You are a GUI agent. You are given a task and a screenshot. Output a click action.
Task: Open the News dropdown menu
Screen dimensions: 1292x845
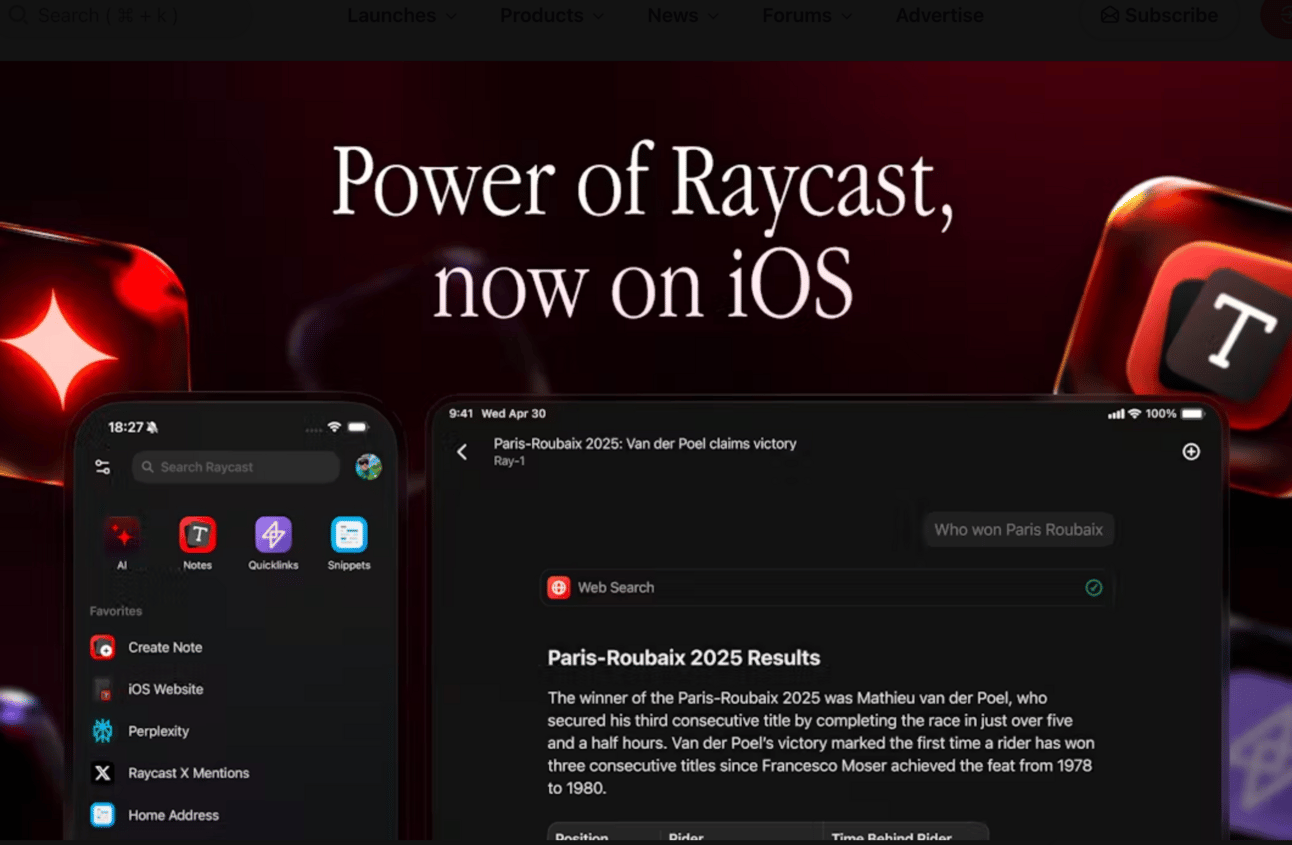tap(683, 16)
